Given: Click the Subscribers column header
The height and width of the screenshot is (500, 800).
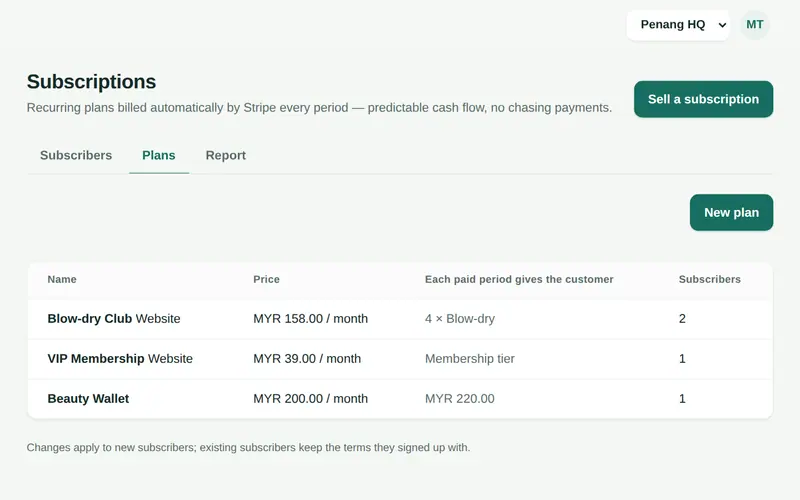Looking at the screenshot, I should coord(710,279).
